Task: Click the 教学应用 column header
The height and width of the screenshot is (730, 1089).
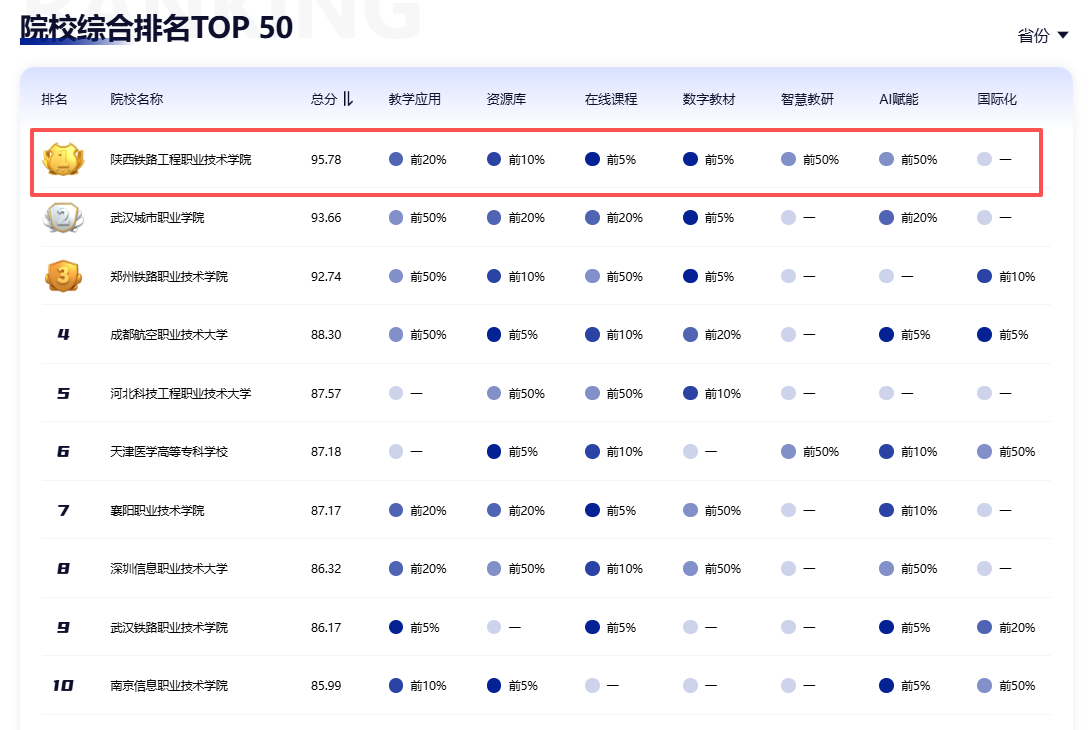Action: coord(415,99)
